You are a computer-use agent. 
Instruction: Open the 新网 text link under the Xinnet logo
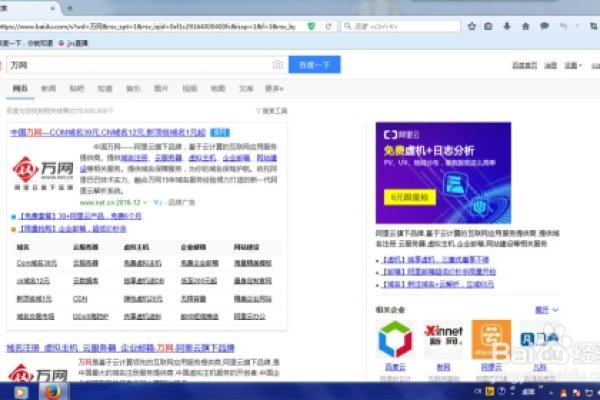(443, 367)
